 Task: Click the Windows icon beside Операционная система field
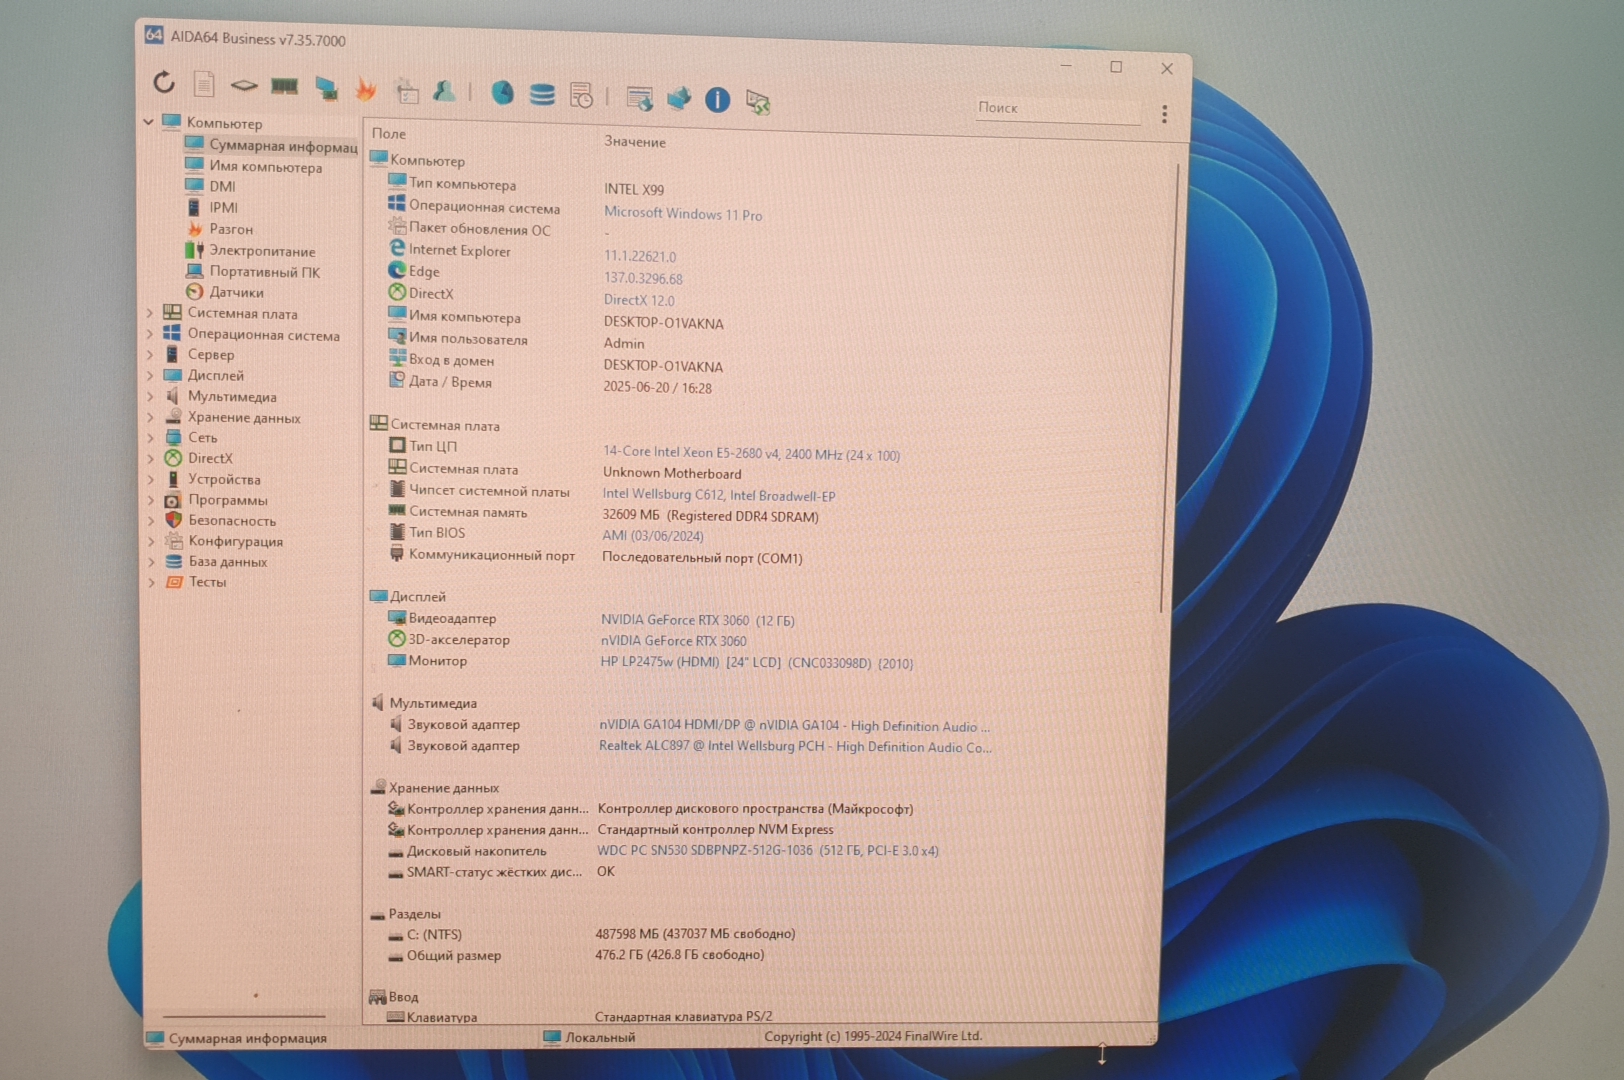(x=397, y=204)
